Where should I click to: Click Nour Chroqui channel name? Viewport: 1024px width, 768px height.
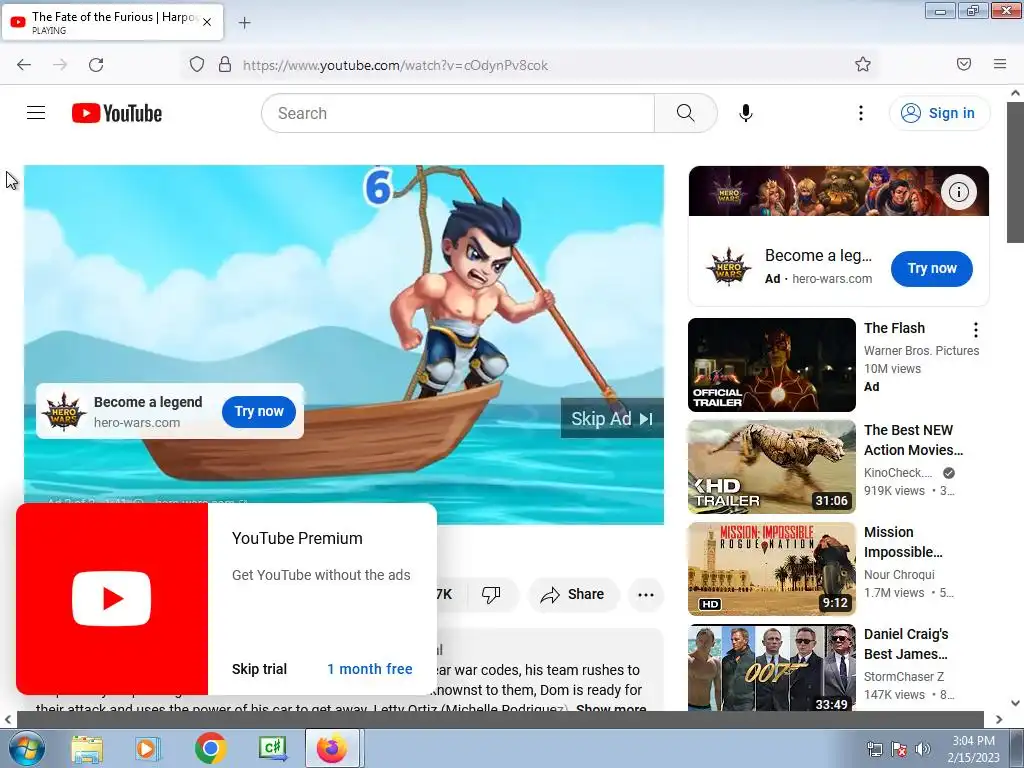coord(899,575)
